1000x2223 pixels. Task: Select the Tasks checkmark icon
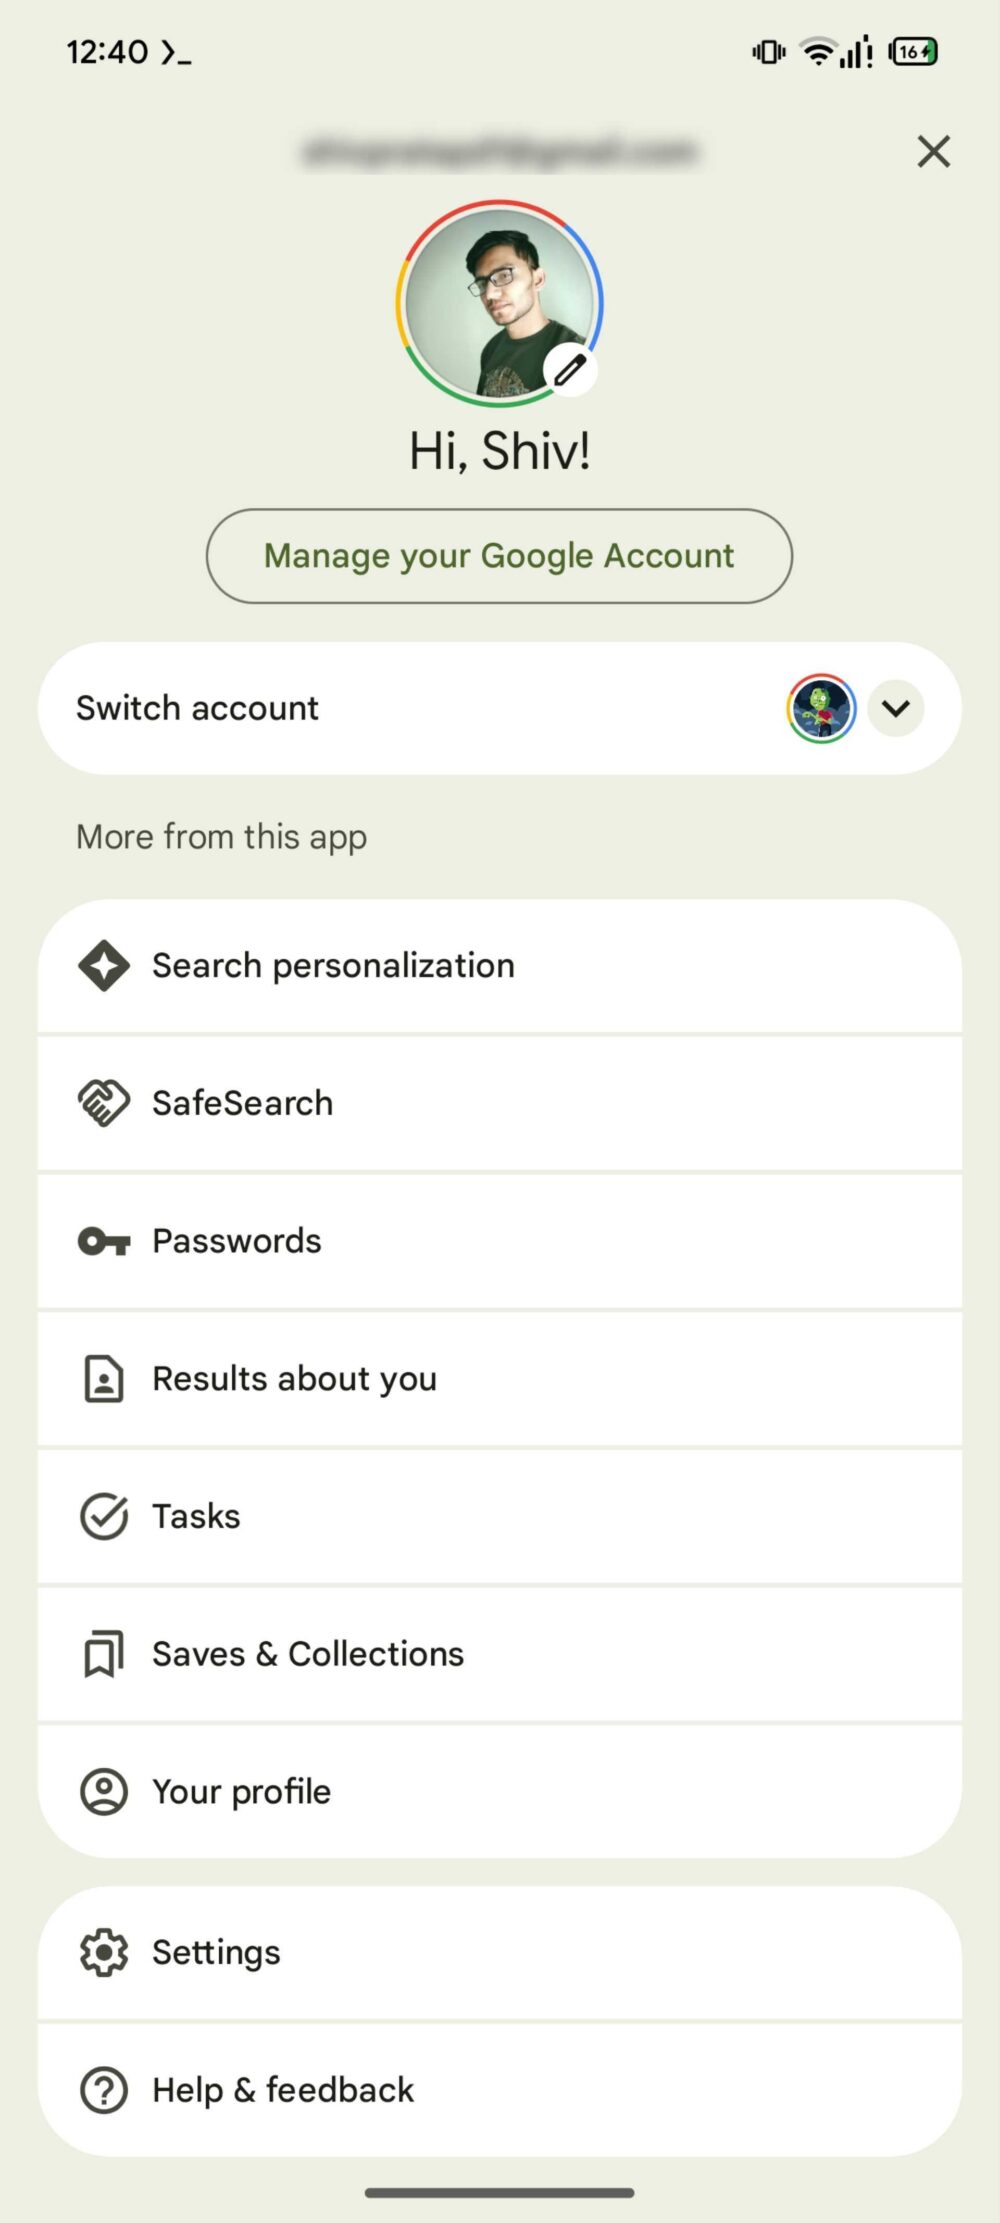[x=103, y=1515]
